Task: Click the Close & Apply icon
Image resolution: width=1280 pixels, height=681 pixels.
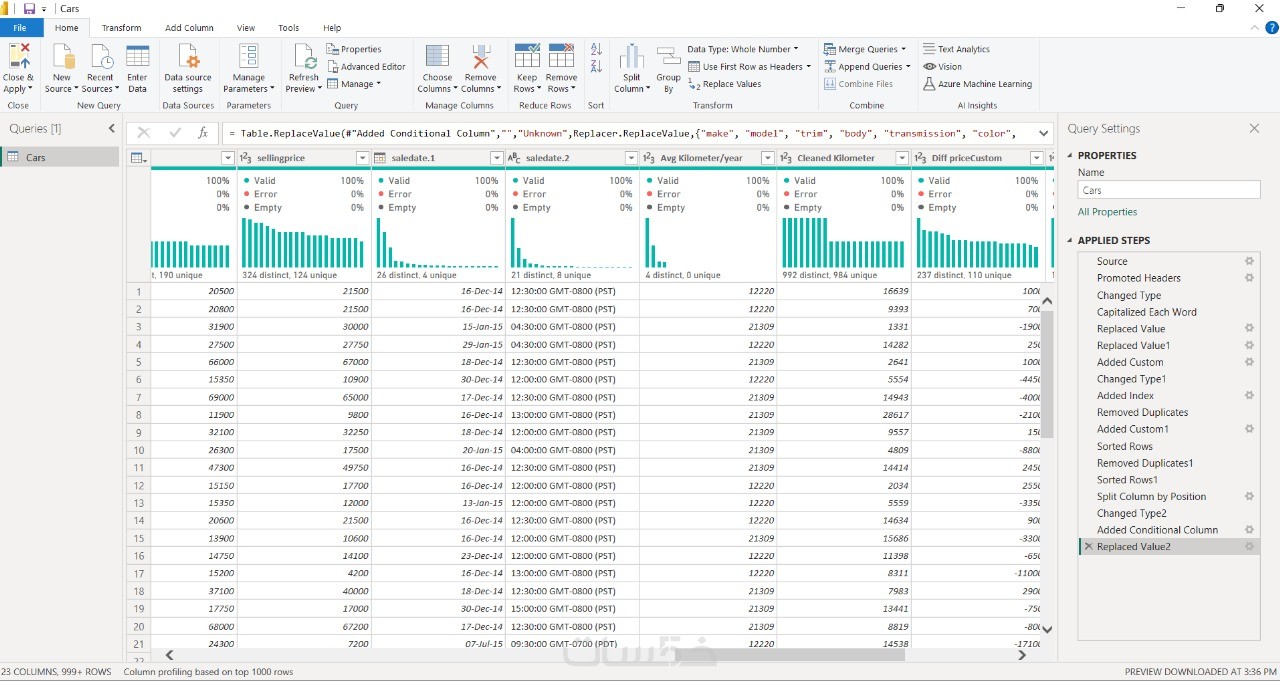Action: pyautogui.click(x=18, y=58)
